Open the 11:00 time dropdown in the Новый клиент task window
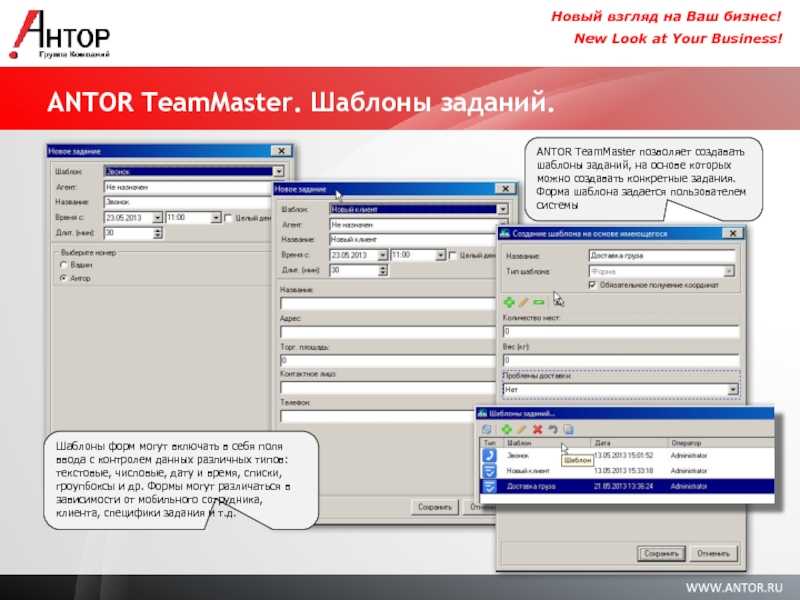This screenshot has height=600, width=800. [x=441, y=255]
